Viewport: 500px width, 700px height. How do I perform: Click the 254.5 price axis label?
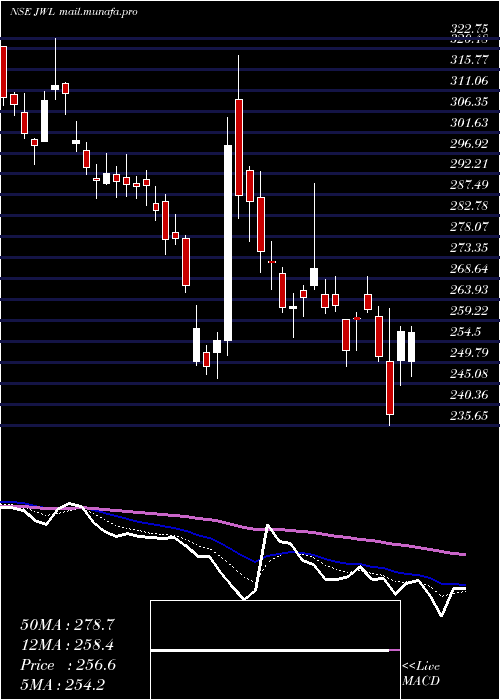[466, 331]
